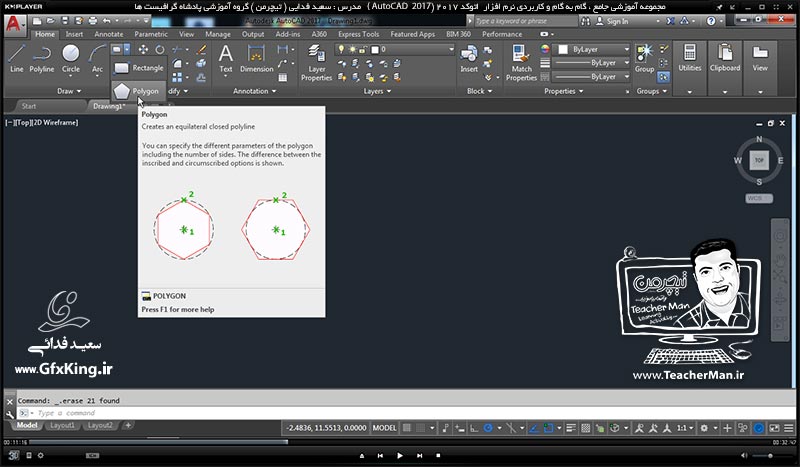800x467 pixels.
Task: Choose Polygon from the flyout
Action: point(138,91)
